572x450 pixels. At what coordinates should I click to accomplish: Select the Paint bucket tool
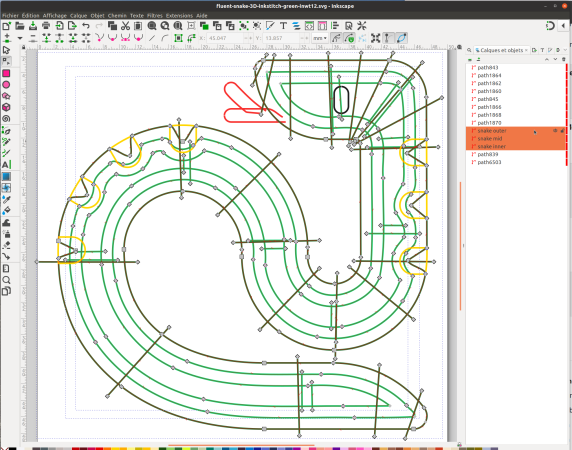coord(6,210)
